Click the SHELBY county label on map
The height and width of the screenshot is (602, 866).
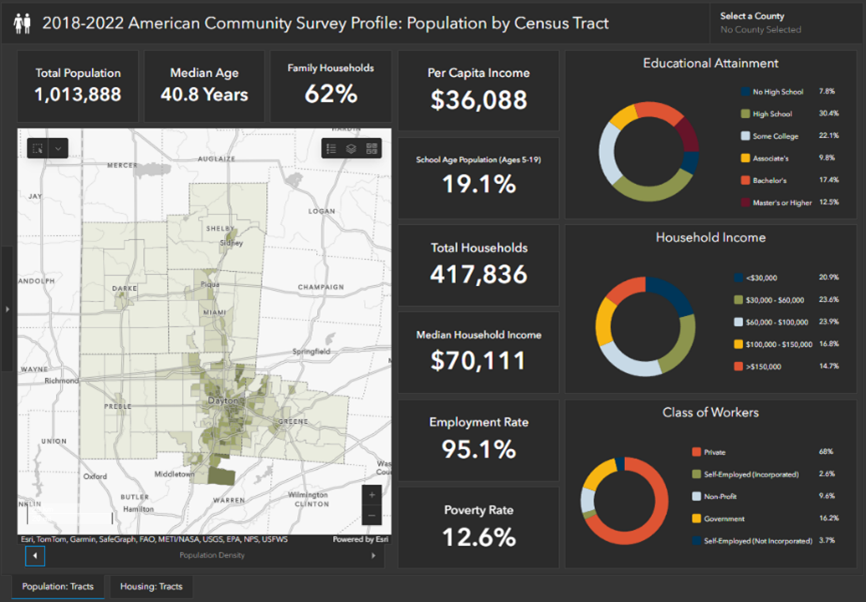220,228
